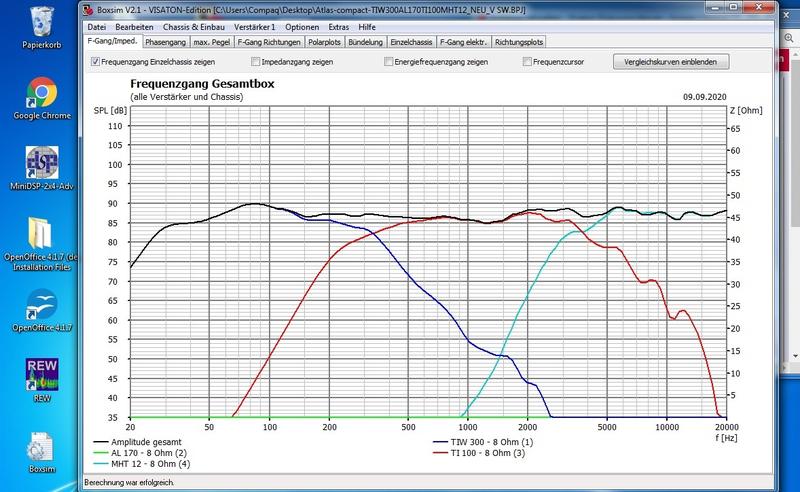
Task: Open the OpenOffice installation files folder
Action: 41,236
